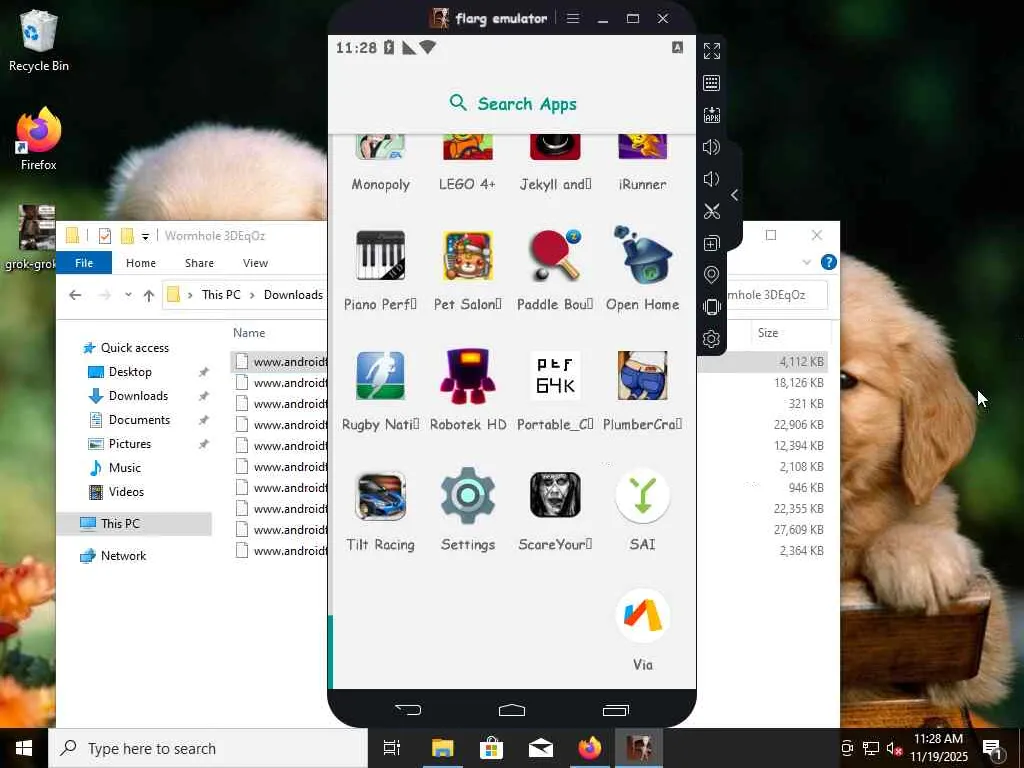
Task: Open the SAI app
Action: (x=643, y=511)
